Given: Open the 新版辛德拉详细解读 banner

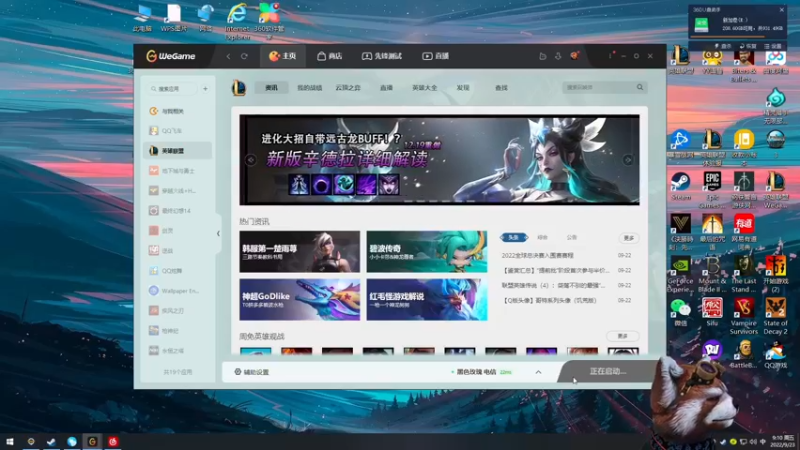Looking at the screenshot, I should (x=439, y=160).
